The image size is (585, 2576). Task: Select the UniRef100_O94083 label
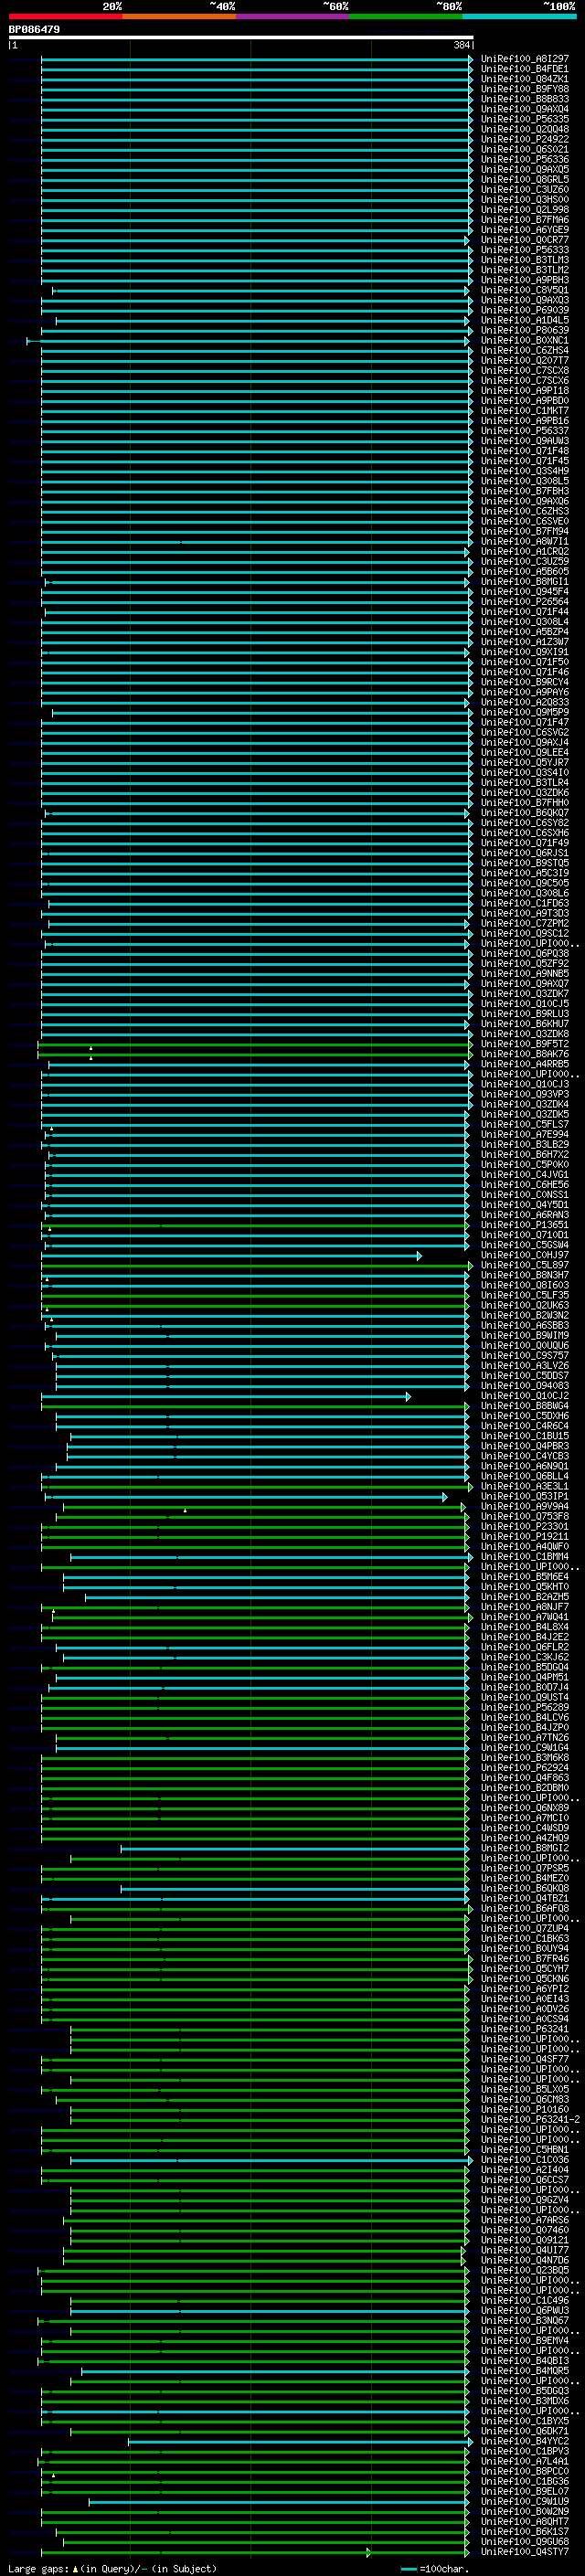(x=524, y=1386)
